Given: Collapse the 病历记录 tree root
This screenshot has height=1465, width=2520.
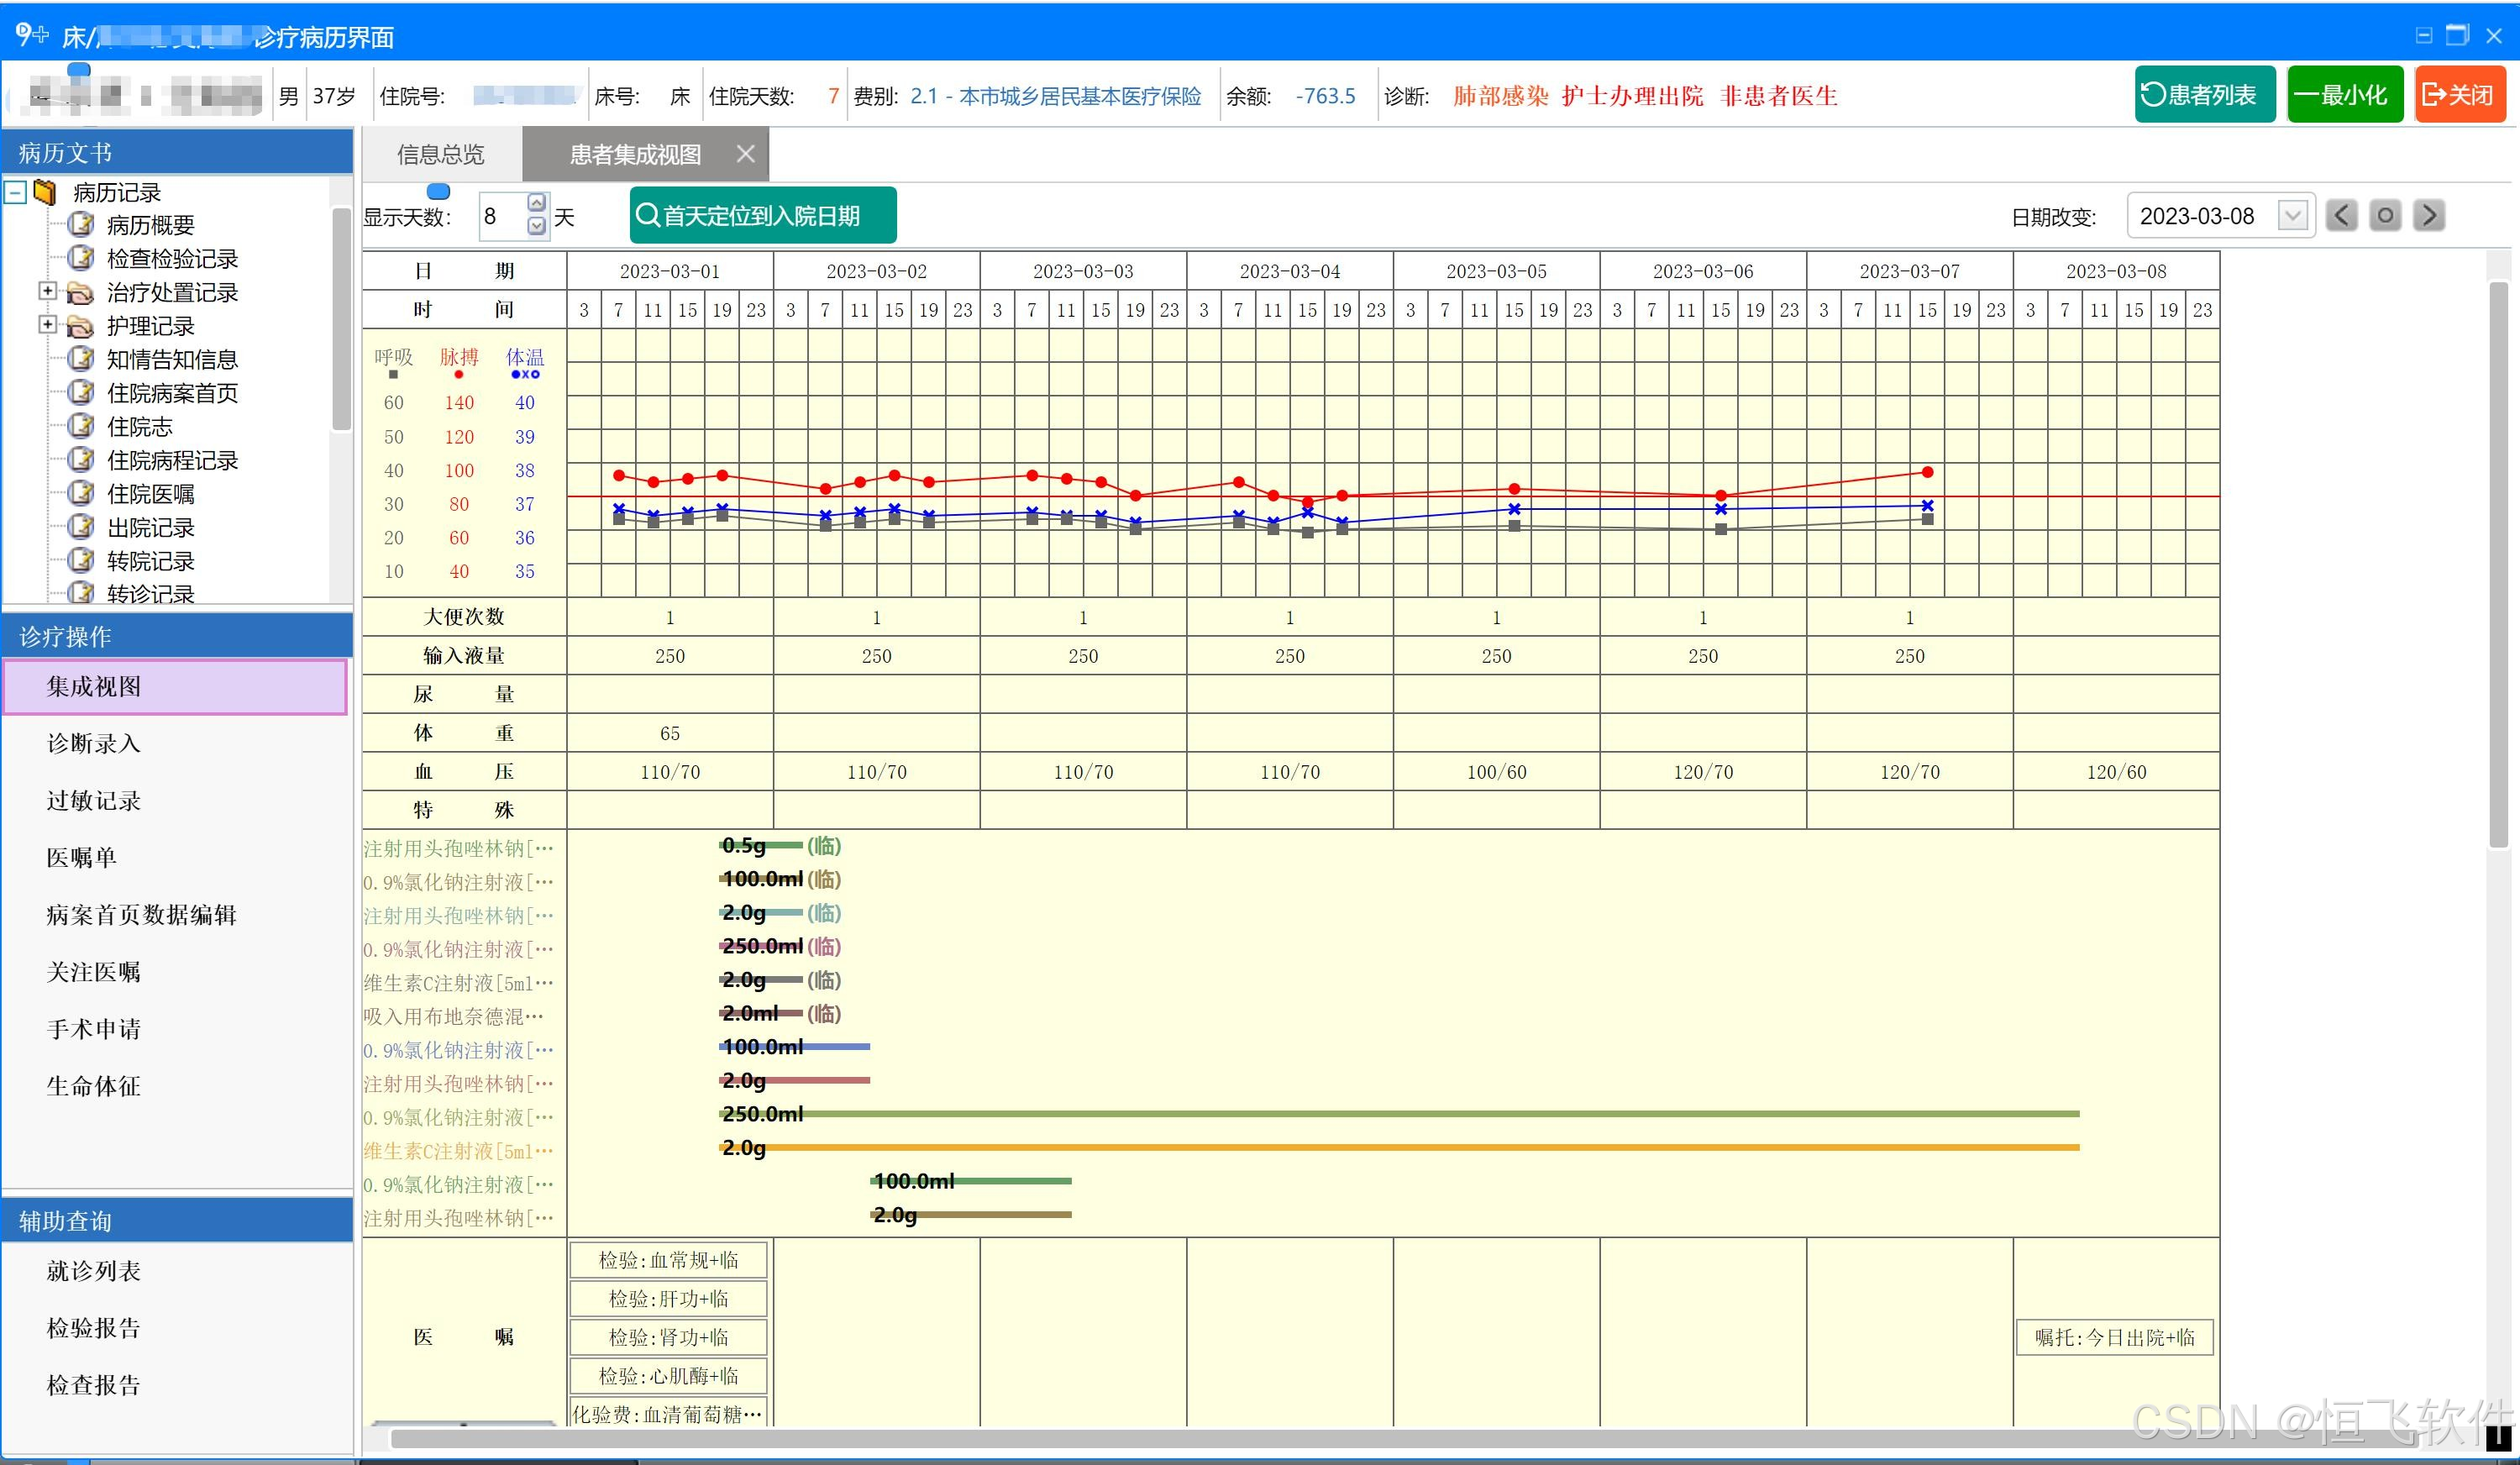Looking at the screenshot, I should point(16,191).
